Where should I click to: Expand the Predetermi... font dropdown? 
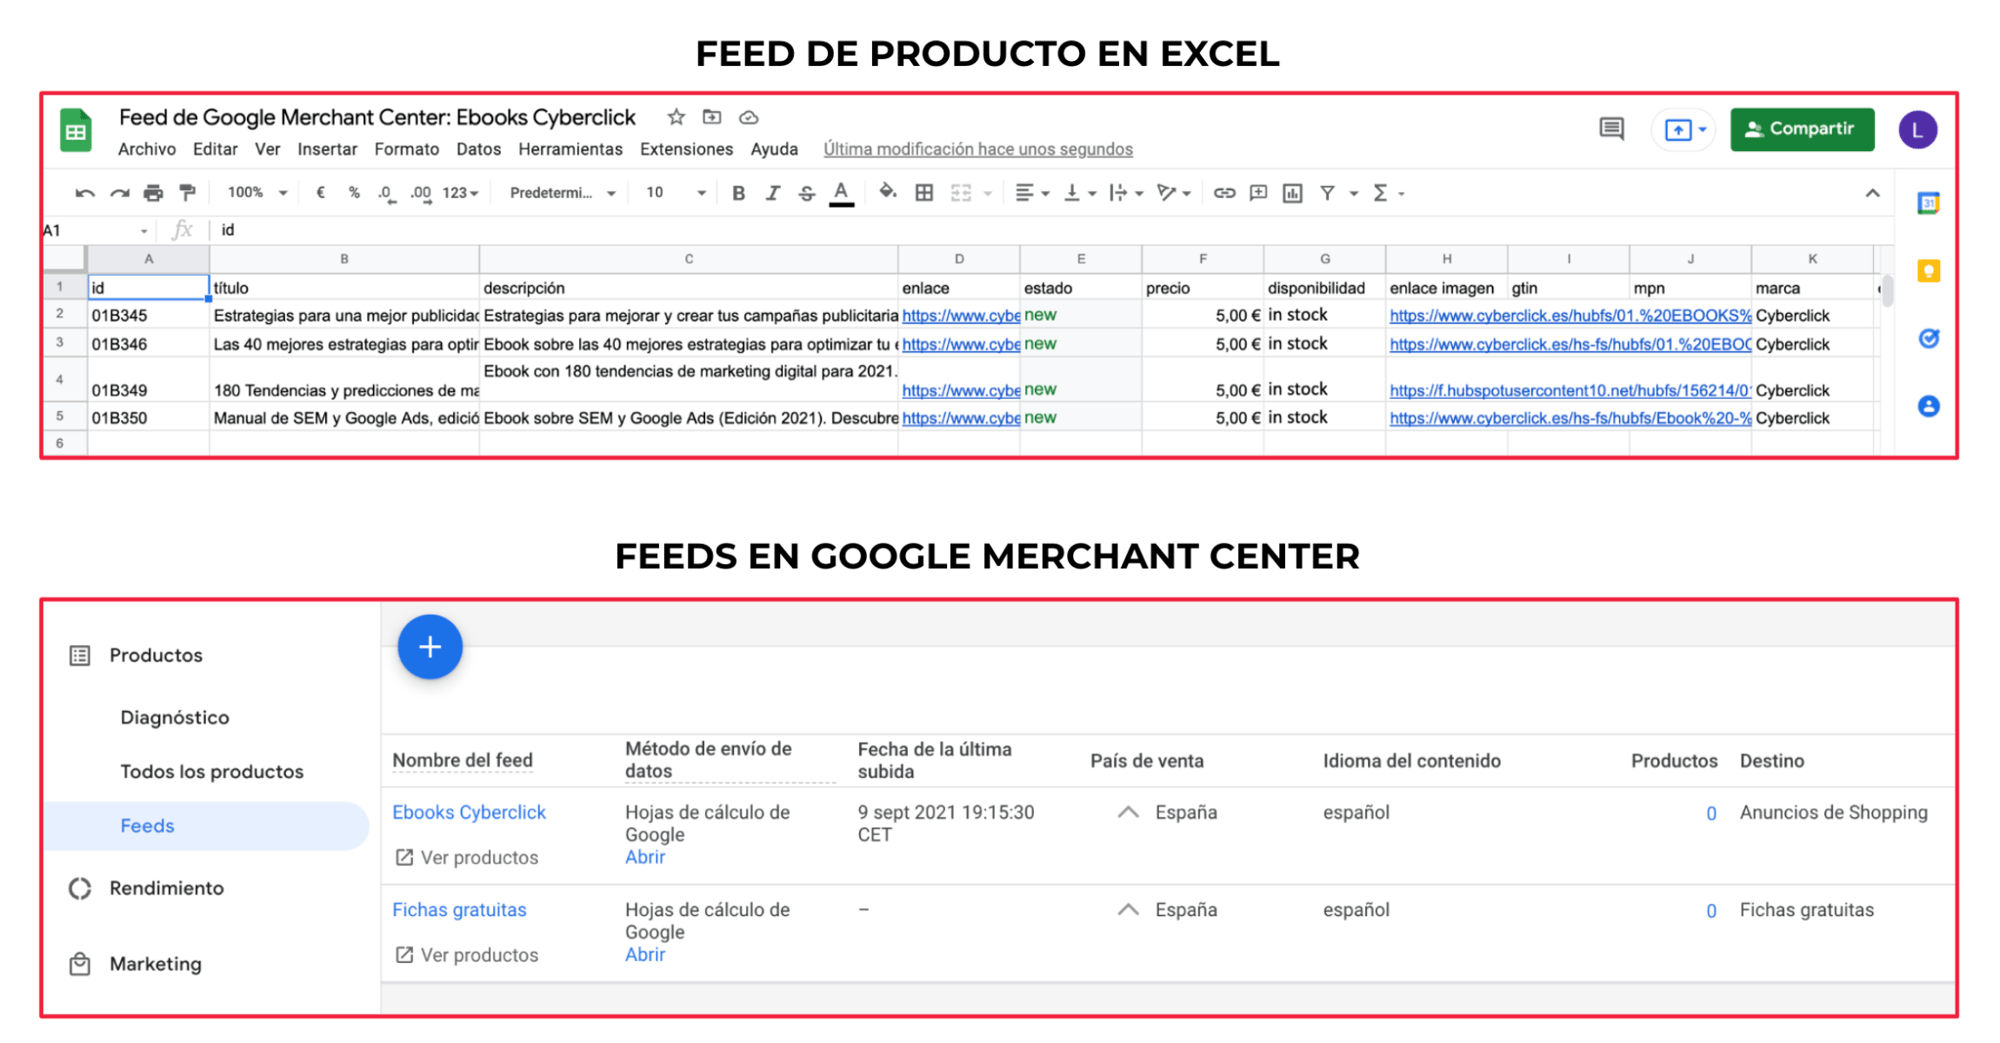[x=562, y=193]
